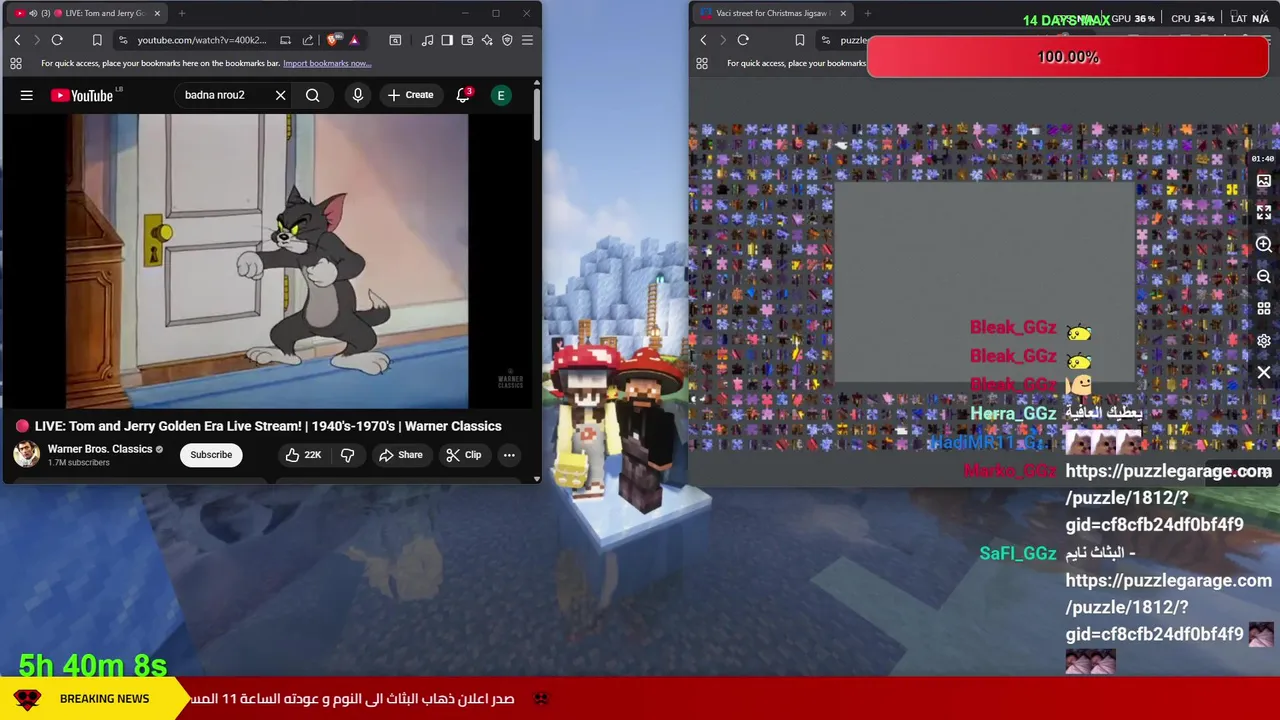1280x720 pixels.
Task: Bookmark the puzzle page
Action: click(800, 40)
